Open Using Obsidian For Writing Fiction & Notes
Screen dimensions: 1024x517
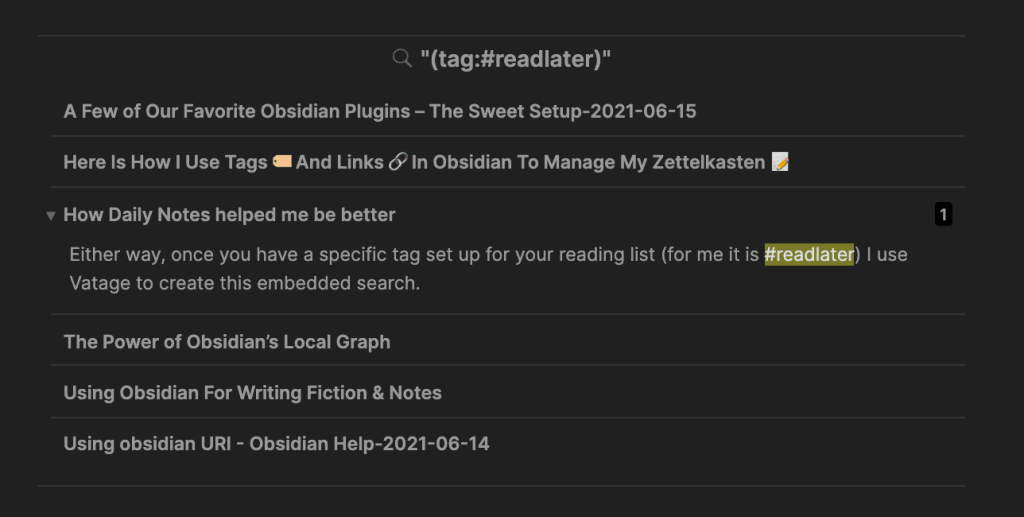pyautogui.click(x=252, y=393)
